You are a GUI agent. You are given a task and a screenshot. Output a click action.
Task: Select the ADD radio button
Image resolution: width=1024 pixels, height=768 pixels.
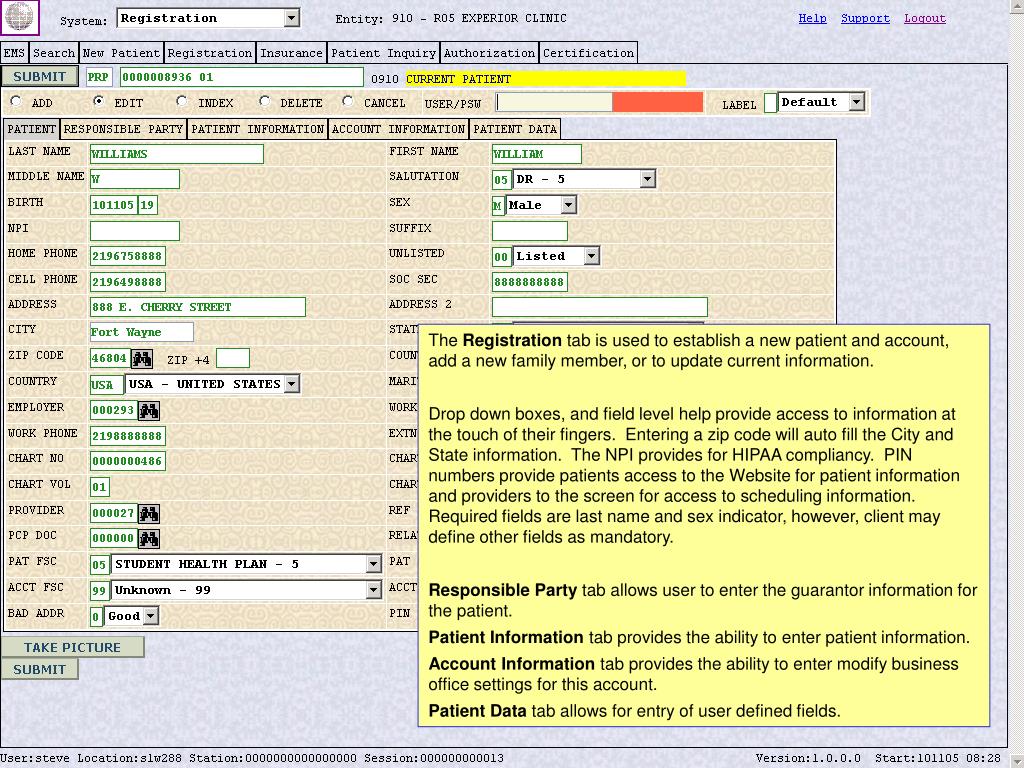tap(16, 101)
